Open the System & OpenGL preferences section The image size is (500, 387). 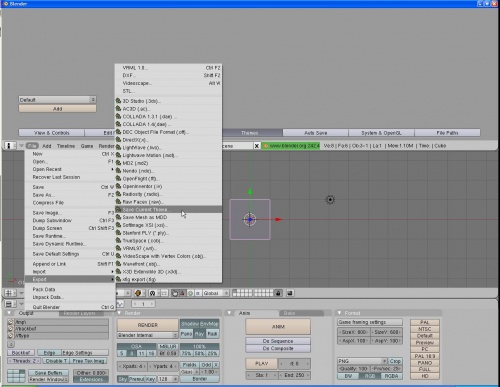[381, 133]
